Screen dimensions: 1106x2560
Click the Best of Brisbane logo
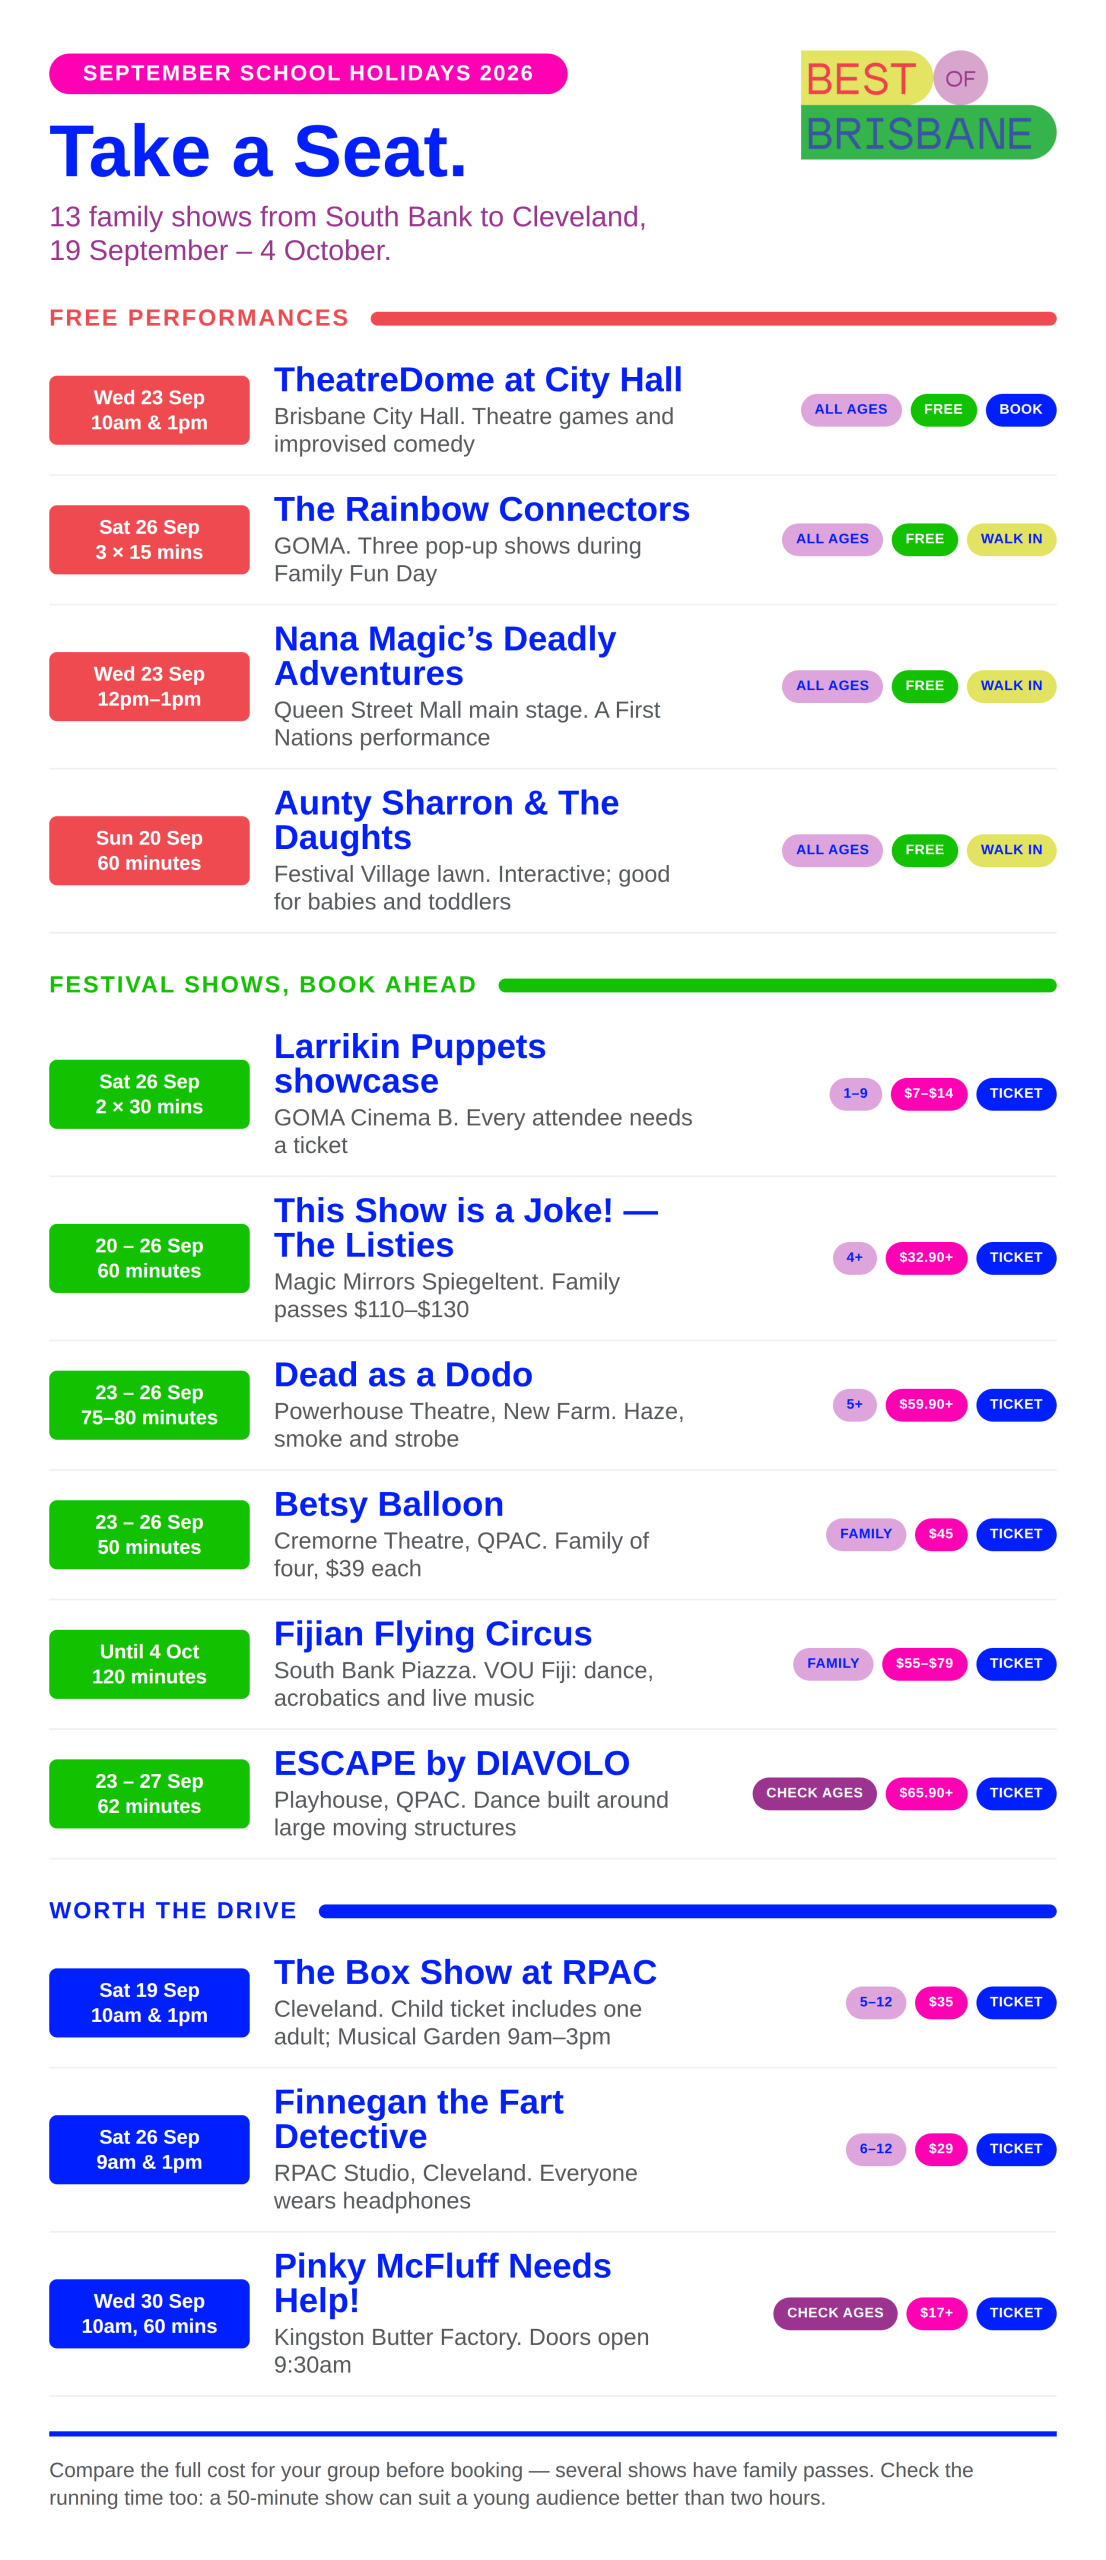927,105
